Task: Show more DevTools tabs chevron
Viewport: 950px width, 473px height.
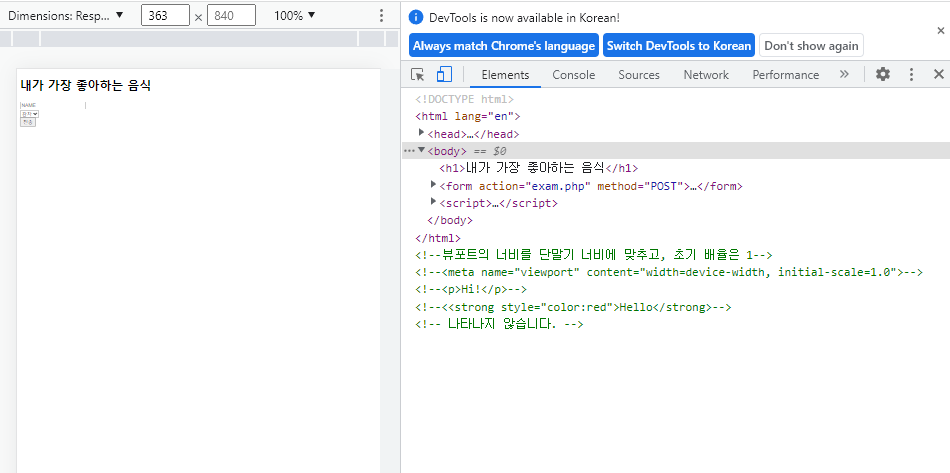Action: [x=844, y=74]
